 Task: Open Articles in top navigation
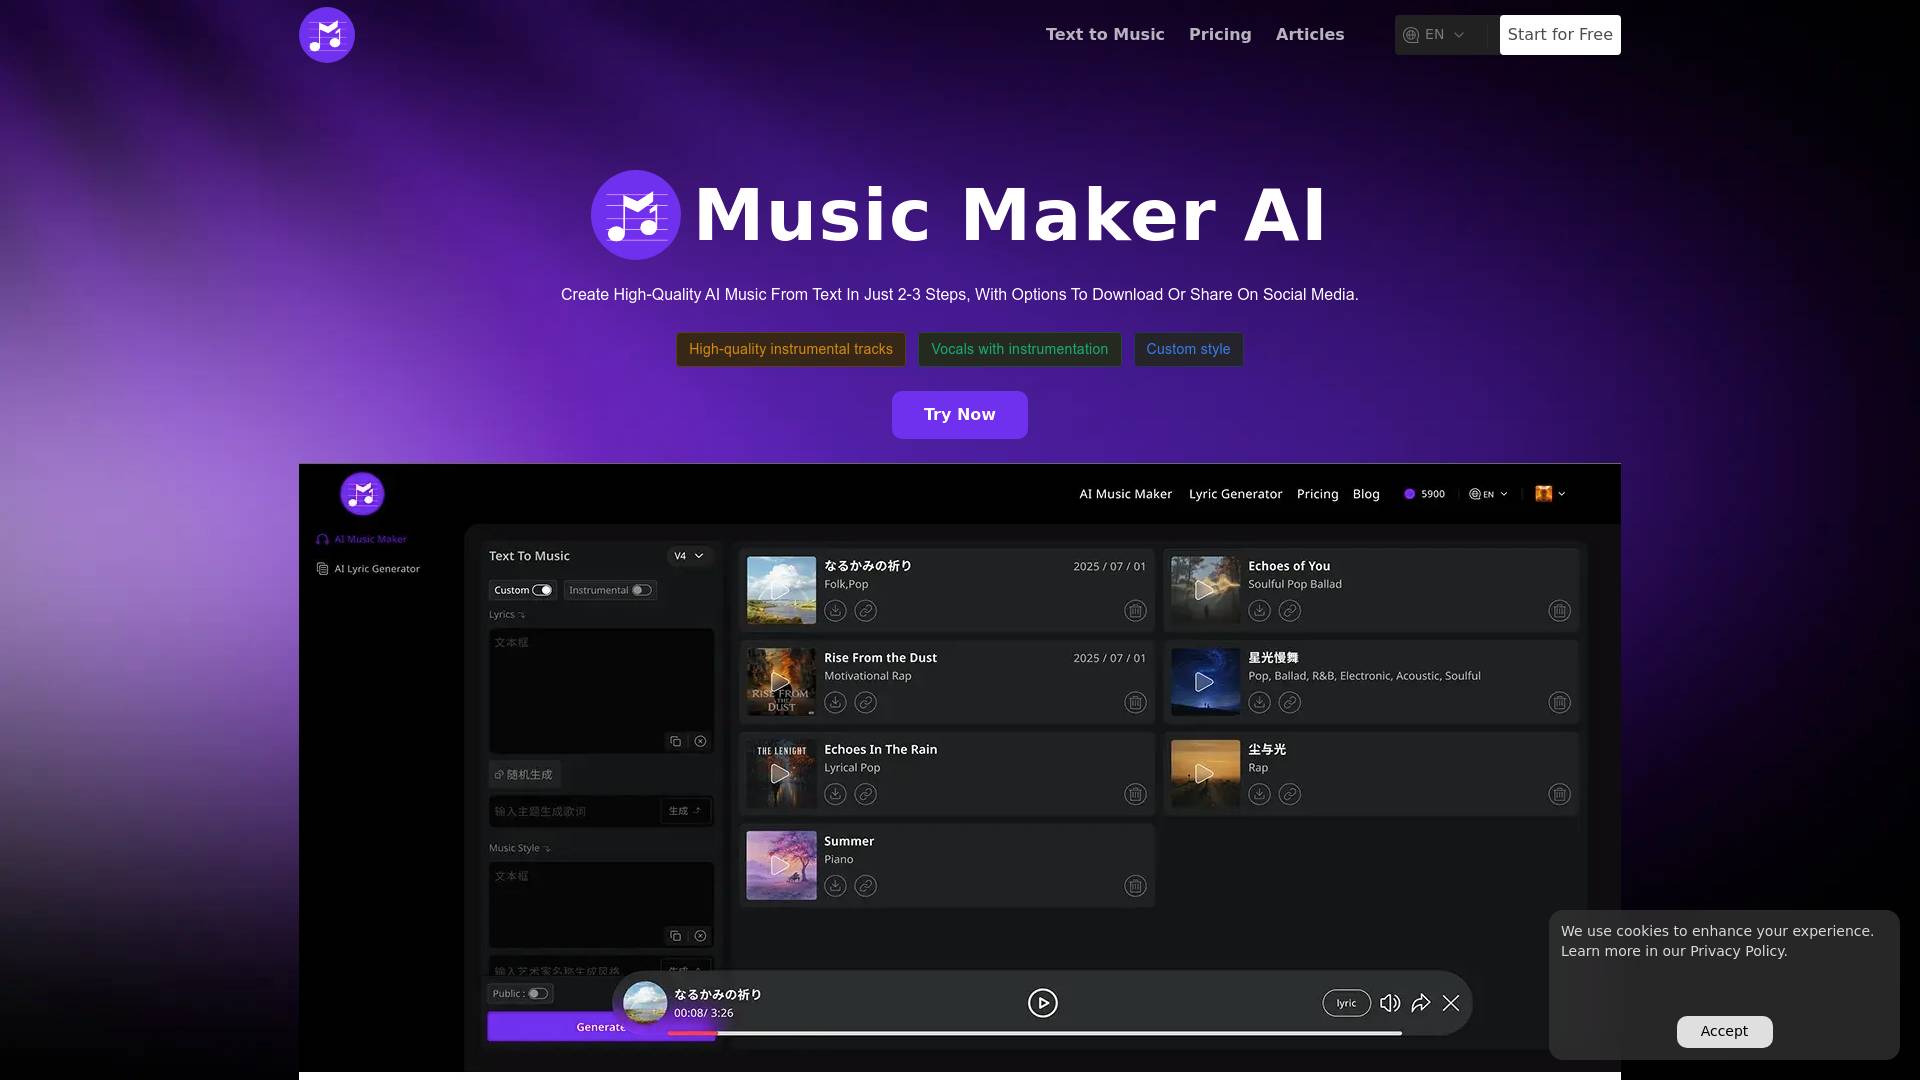(x=1310, y=34)
